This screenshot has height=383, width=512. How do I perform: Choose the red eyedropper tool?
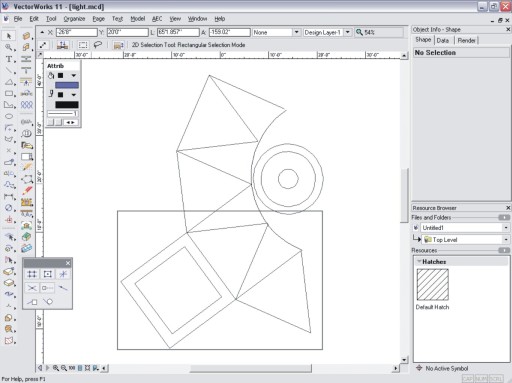tap(26, 190)
